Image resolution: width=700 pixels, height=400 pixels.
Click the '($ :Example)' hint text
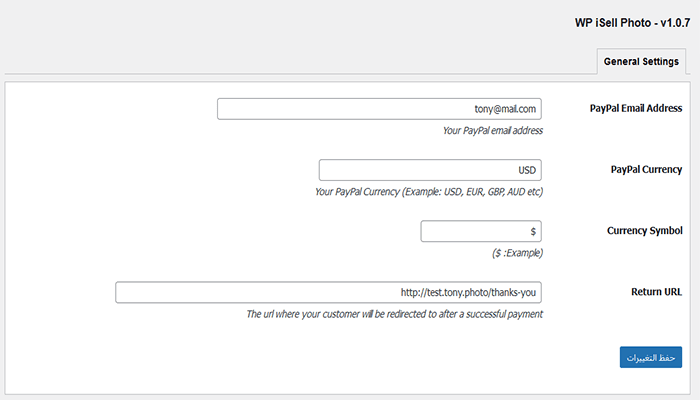click(x=517, y=253)
